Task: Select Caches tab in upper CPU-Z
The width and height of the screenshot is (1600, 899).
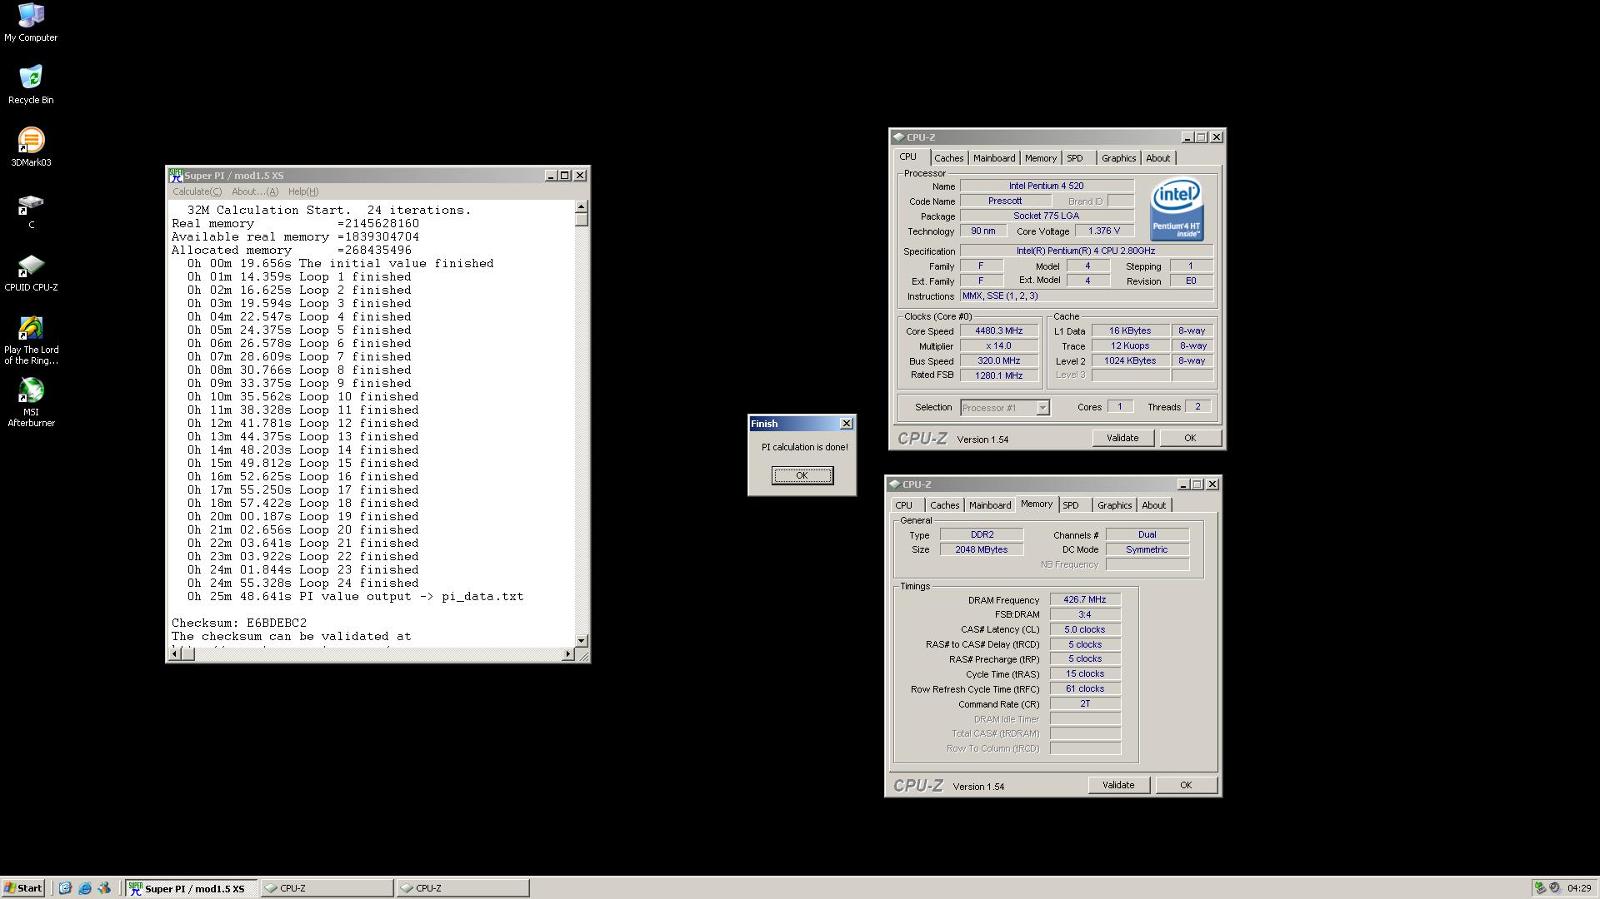Action: [x=949, y=158]
